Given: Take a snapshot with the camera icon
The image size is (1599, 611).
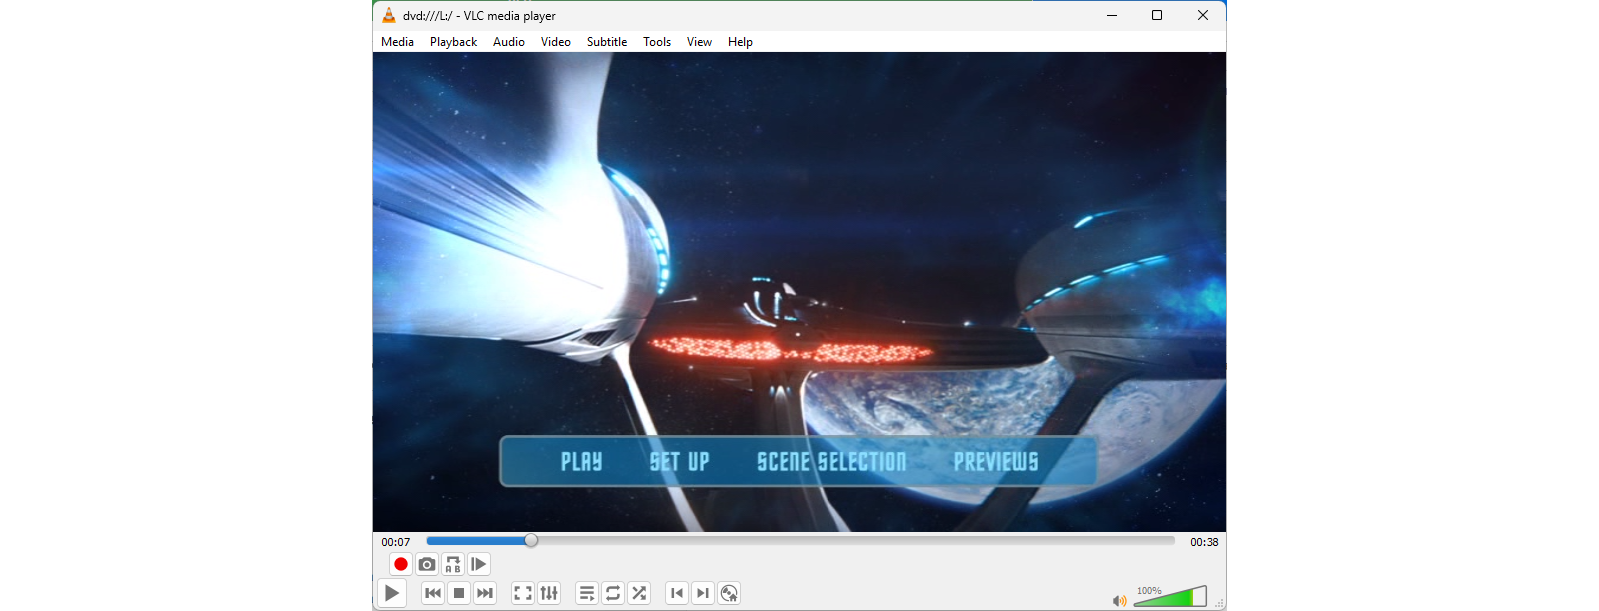Looking at the screenshot, I should [x=427, y=564].
